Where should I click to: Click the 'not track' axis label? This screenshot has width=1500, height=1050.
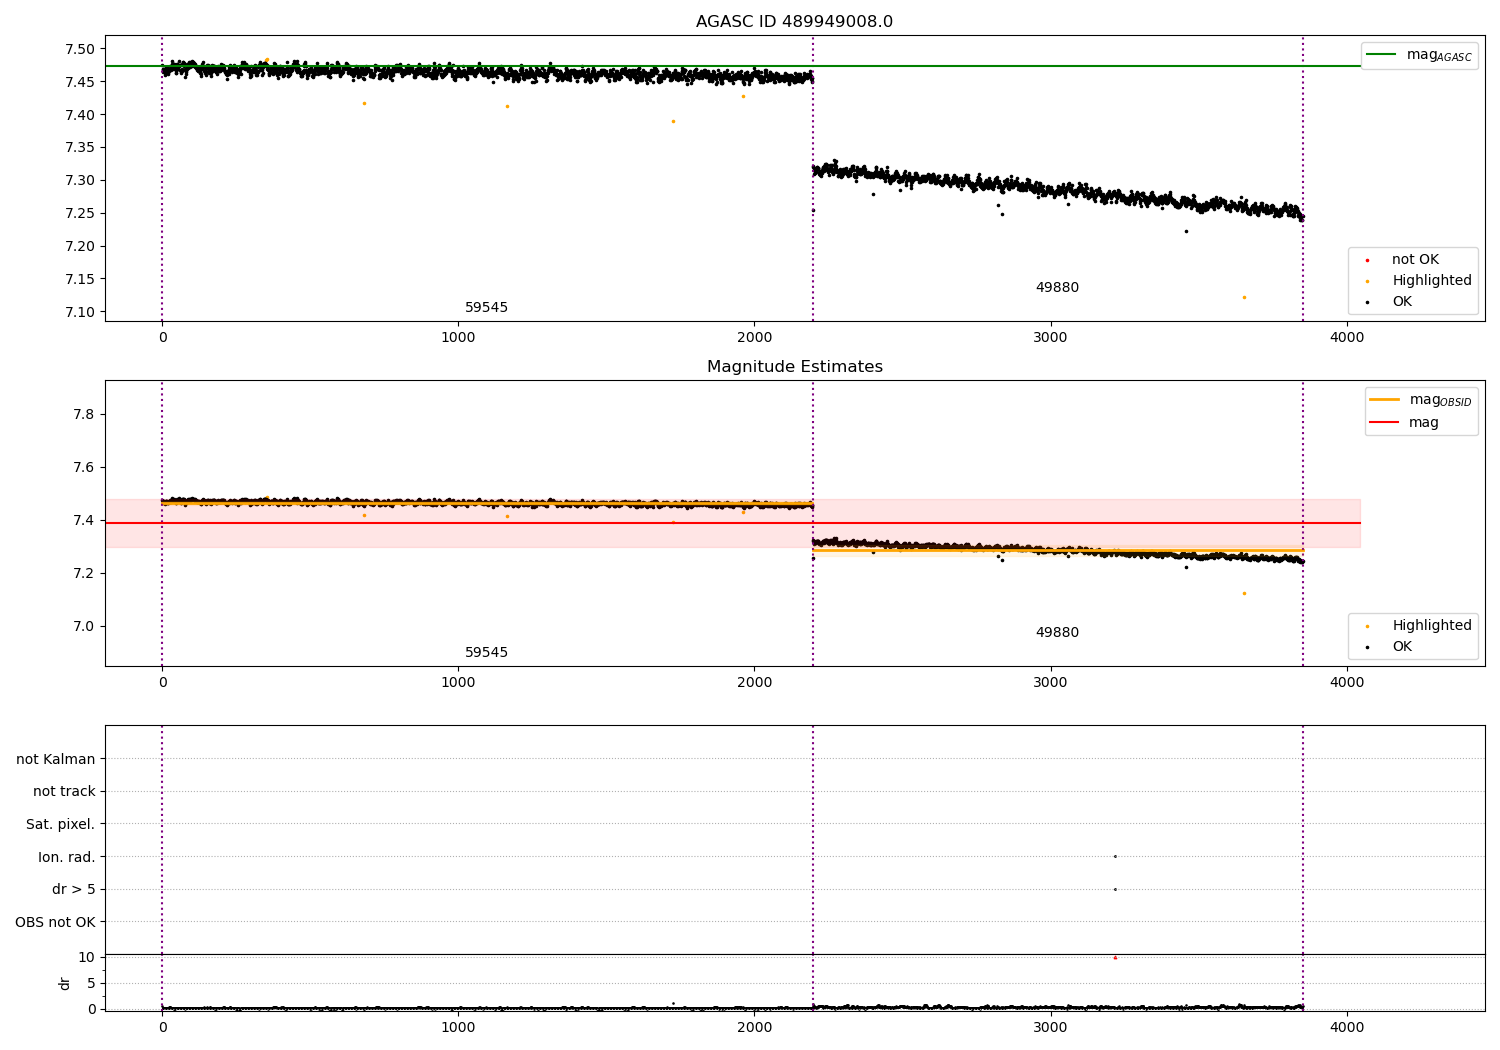[x=64, y=792]
